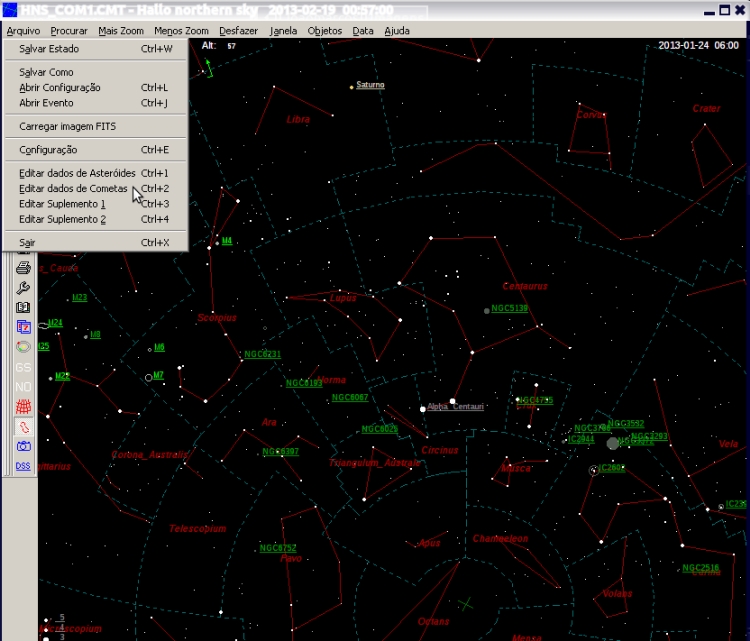This screenshot has width=750, height=641.
Task: Click the Saturno planet label
Action: [370, 85]
